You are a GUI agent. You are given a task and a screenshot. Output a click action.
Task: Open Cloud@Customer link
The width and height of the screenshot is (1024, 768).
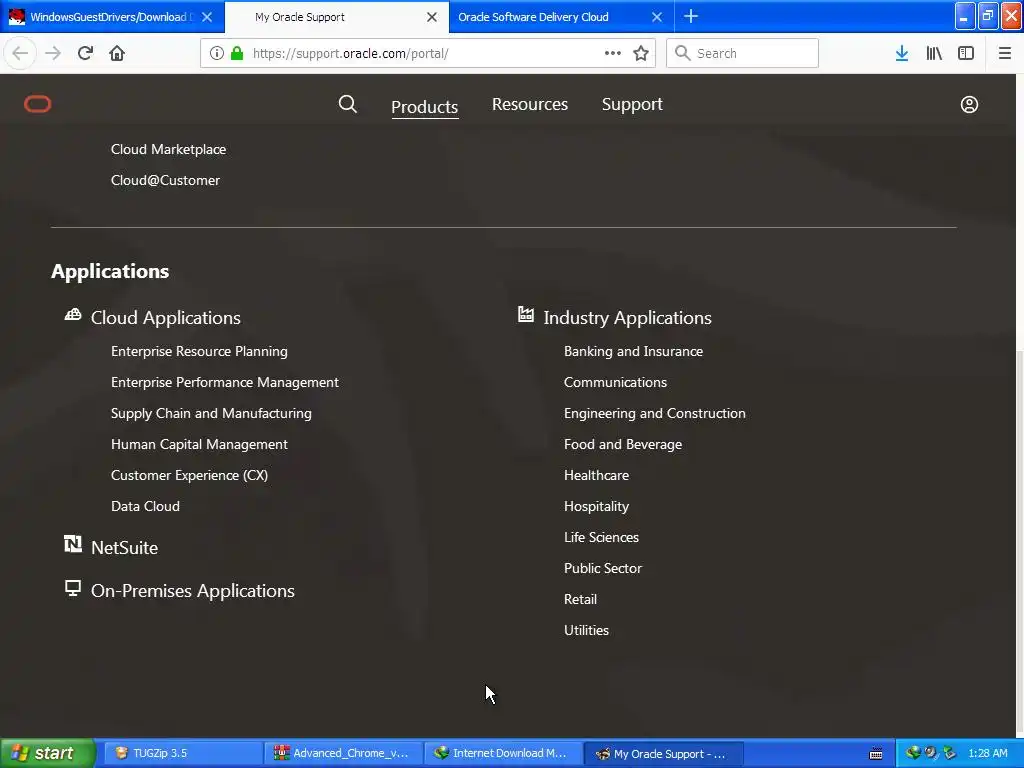pyautogui.click(x=165, y=180)
